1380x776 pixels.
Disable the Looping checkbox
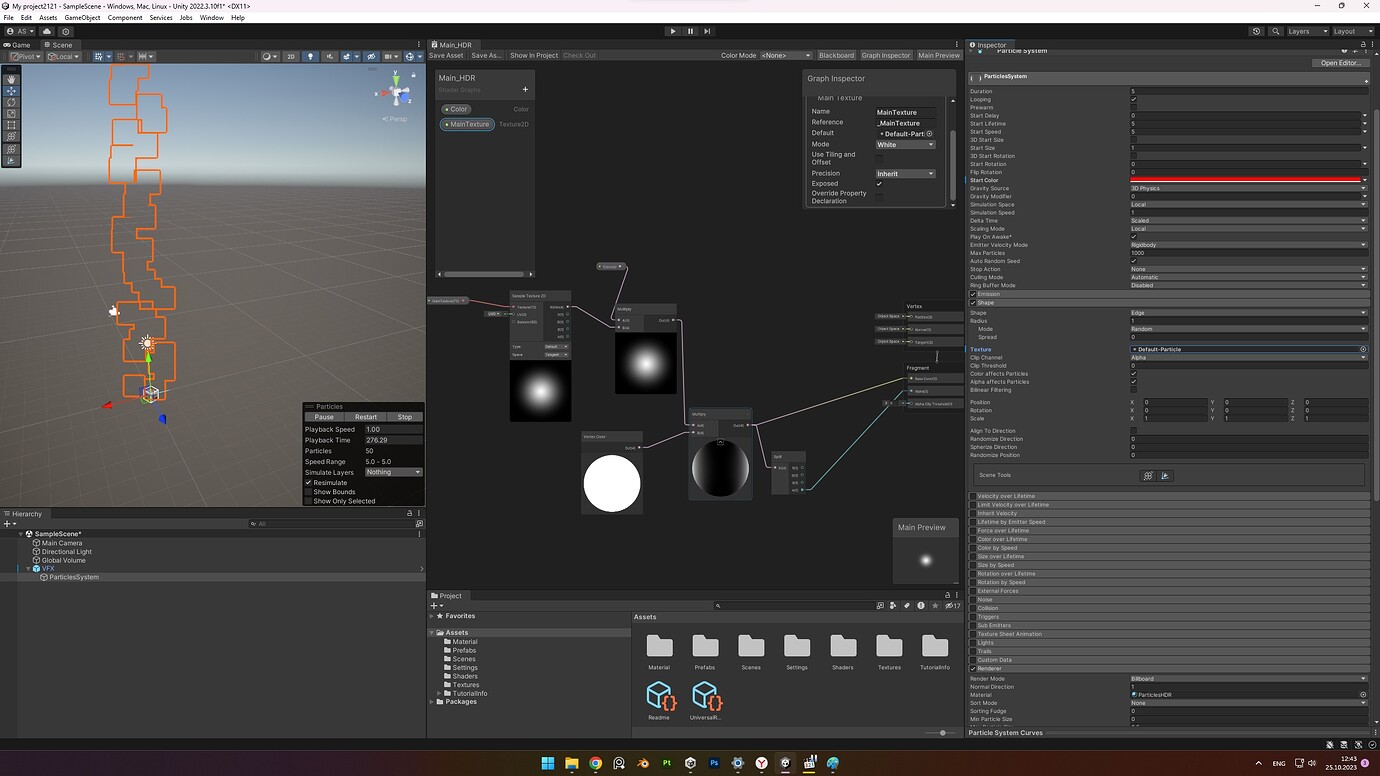(1134, 99)
